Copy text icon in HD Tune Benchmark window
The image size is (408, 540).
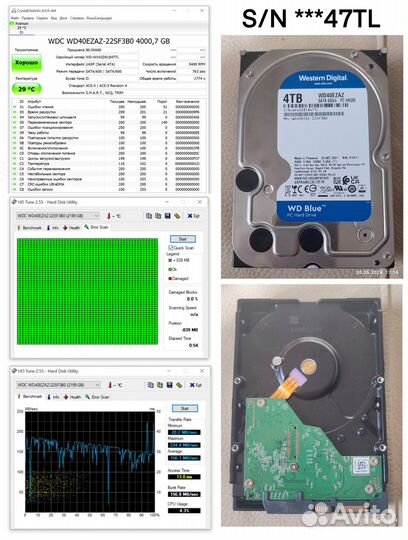coord(150,385)
